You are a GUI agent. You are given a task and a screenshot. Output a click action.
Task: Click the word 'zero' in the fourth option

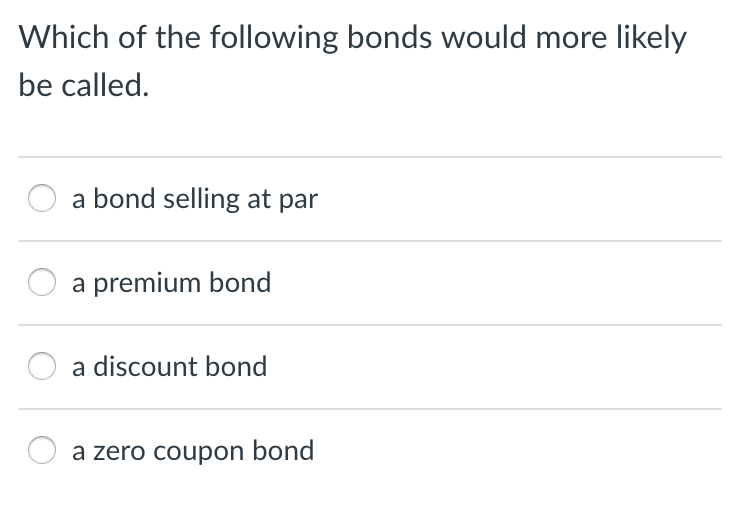tap(119, 452)
